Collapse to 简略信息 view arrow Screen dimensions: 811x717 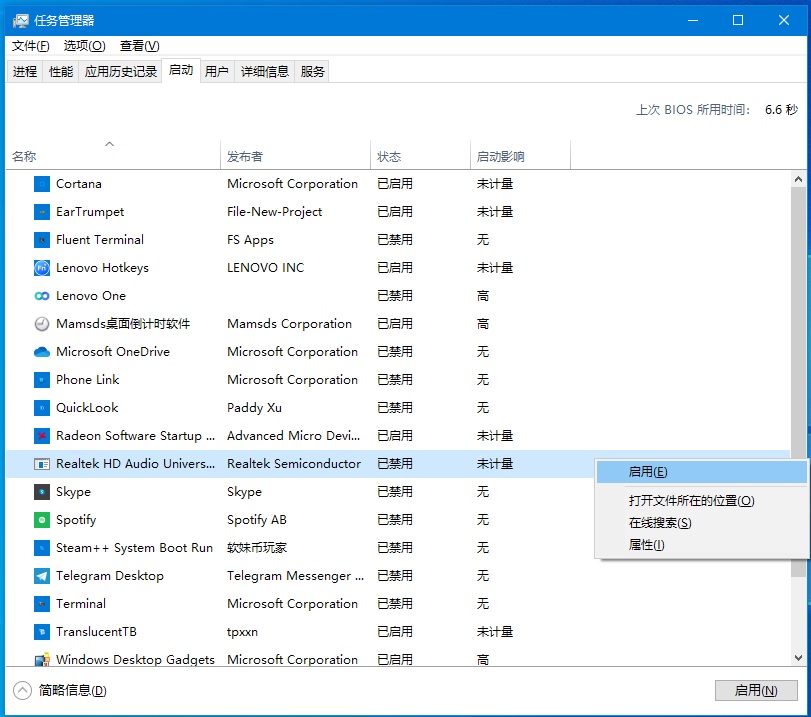point(22,690)
